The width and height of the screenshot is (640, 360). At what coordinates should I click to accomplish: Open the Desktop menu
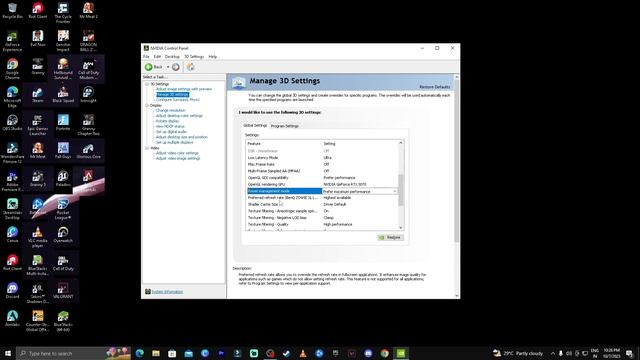(172, 57)
